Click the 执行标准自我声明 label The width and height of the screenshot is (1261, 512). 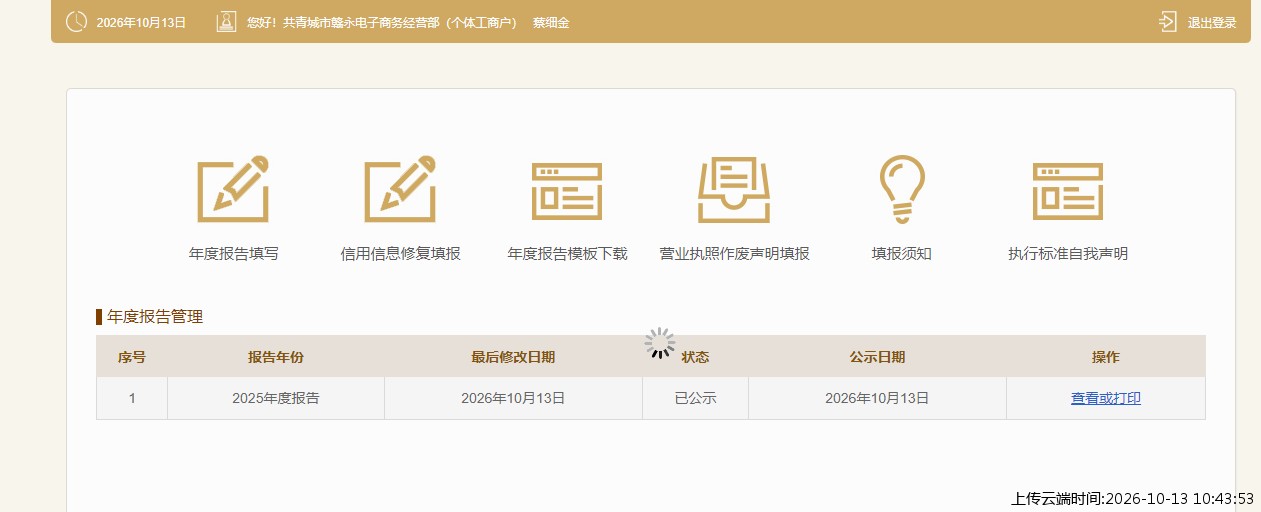click(1068, 254)
